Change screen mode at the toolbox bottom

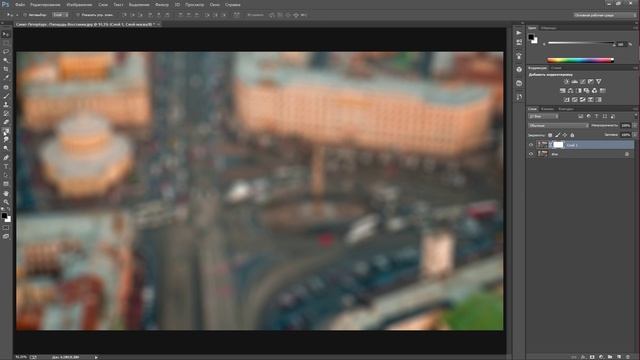6,236
